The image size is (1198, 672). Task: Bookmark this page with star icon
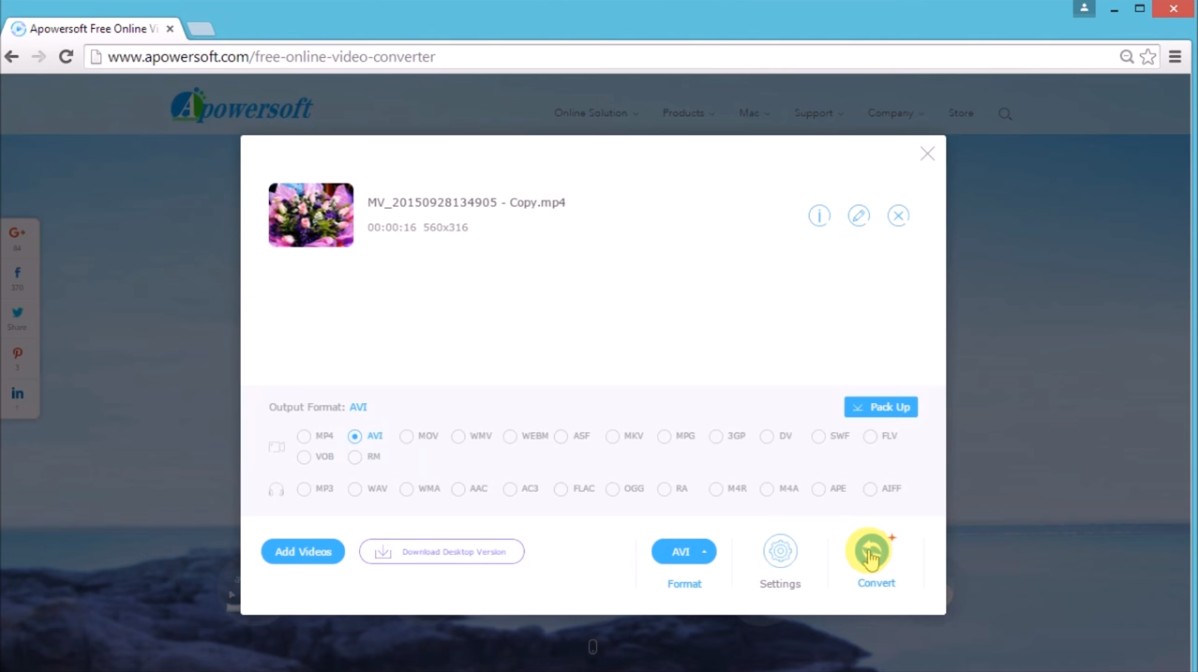[1148, 57]
